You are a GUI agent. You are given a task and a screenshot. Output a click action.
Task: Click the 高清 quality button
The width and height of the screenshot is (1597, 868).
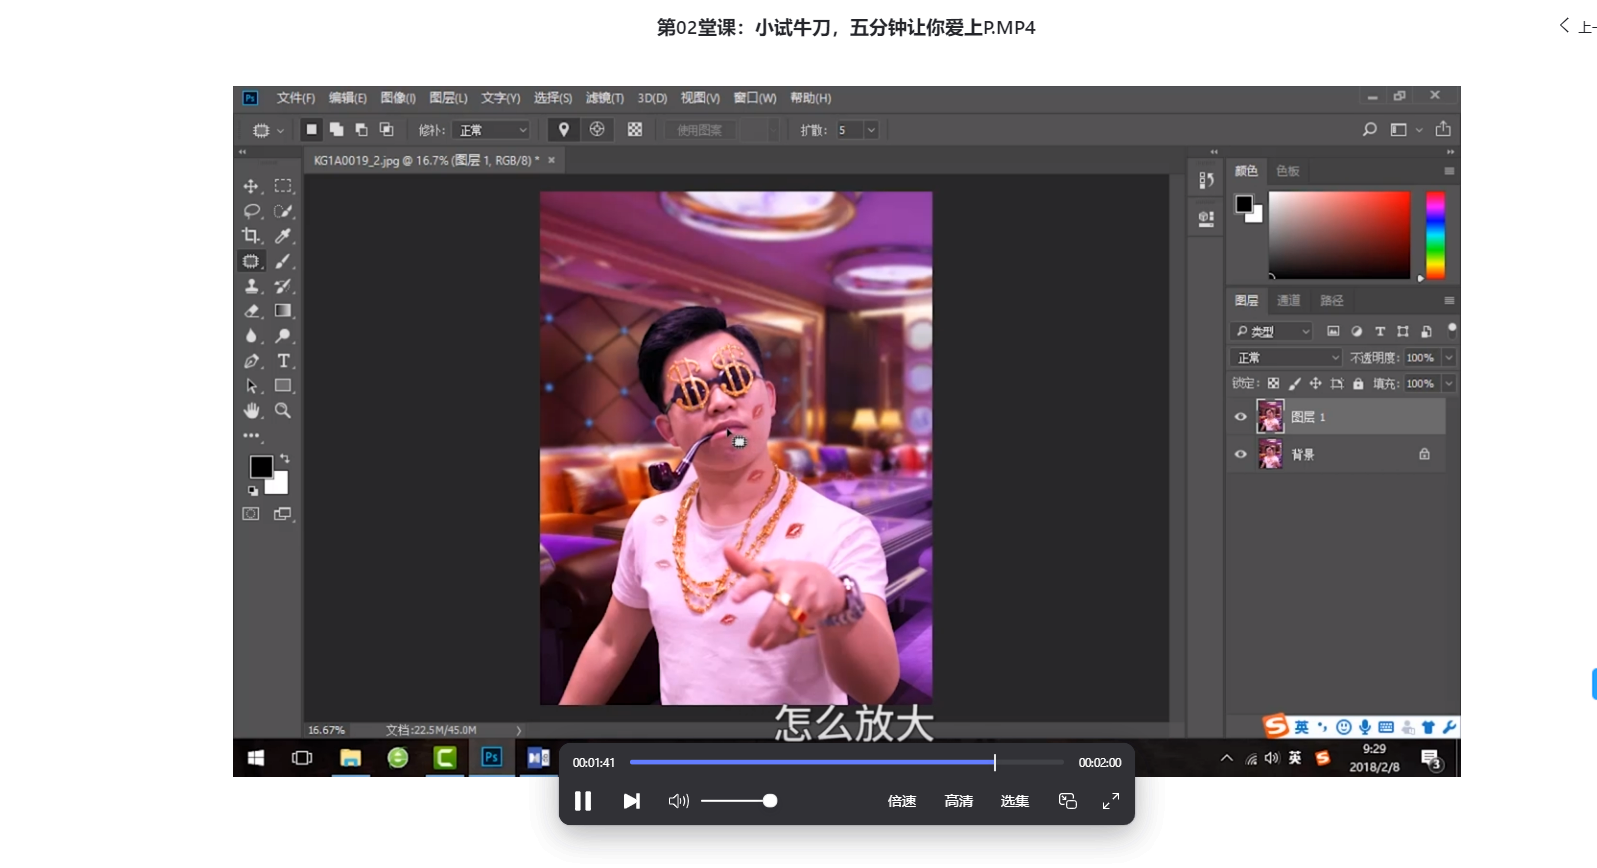pos(959,801)
